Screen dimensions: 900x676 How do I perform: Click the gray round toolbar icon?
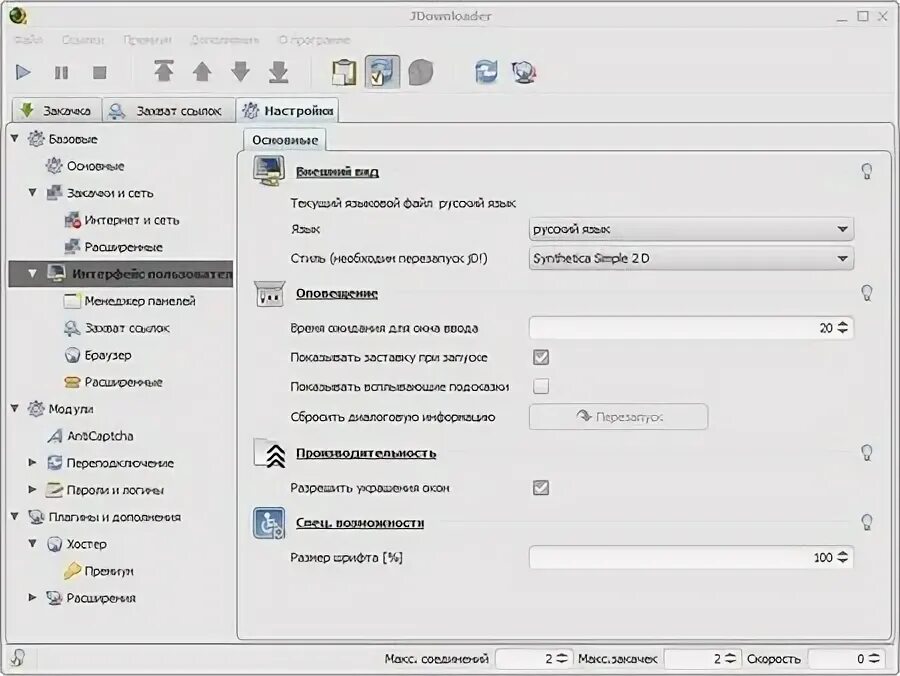(x=420, y=72)
